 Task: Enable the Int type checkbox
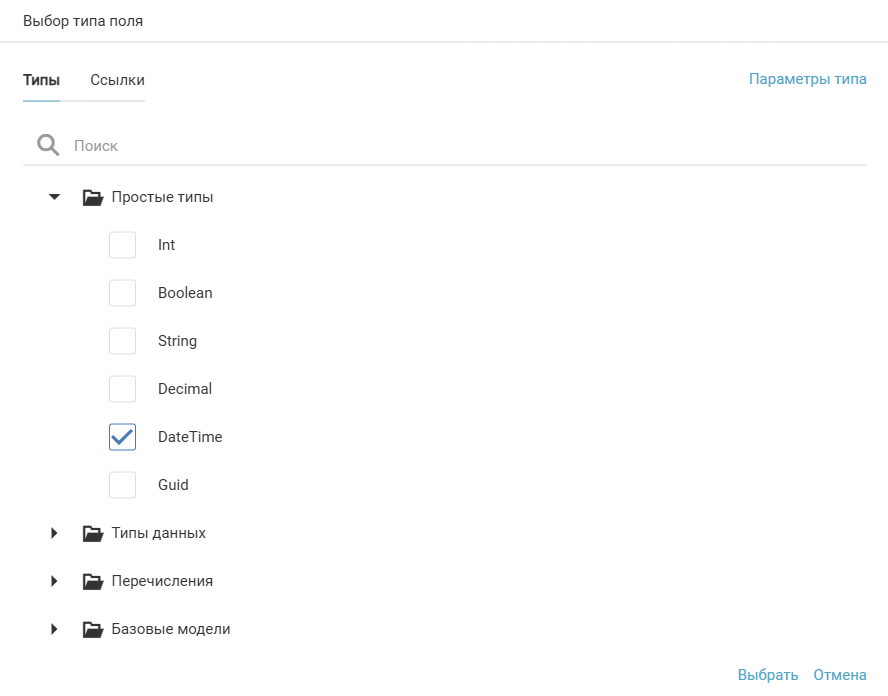click(122, 245)
